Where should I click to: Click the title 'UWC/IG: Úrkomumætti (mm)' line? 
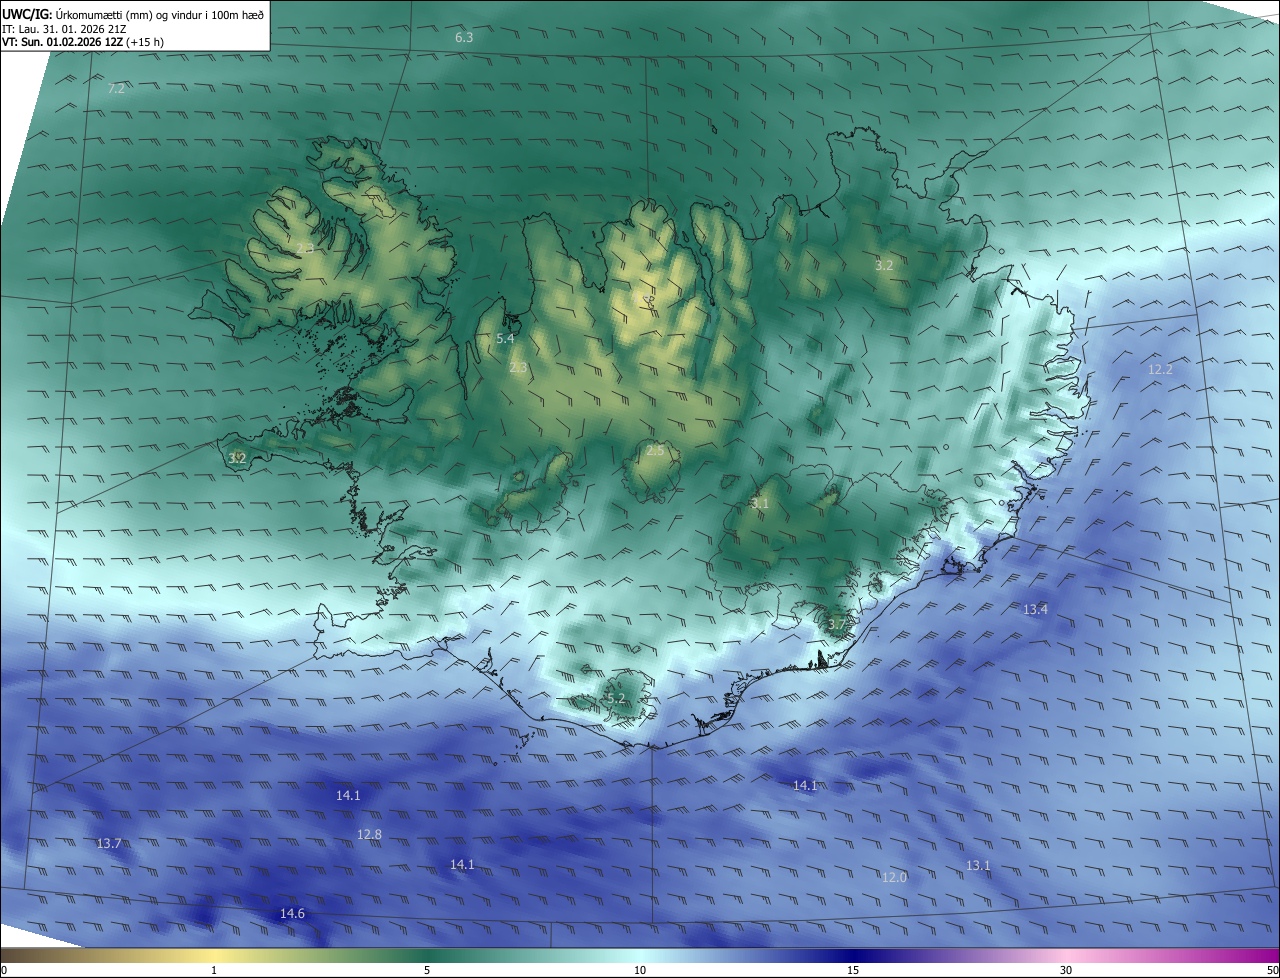point(133,14)
